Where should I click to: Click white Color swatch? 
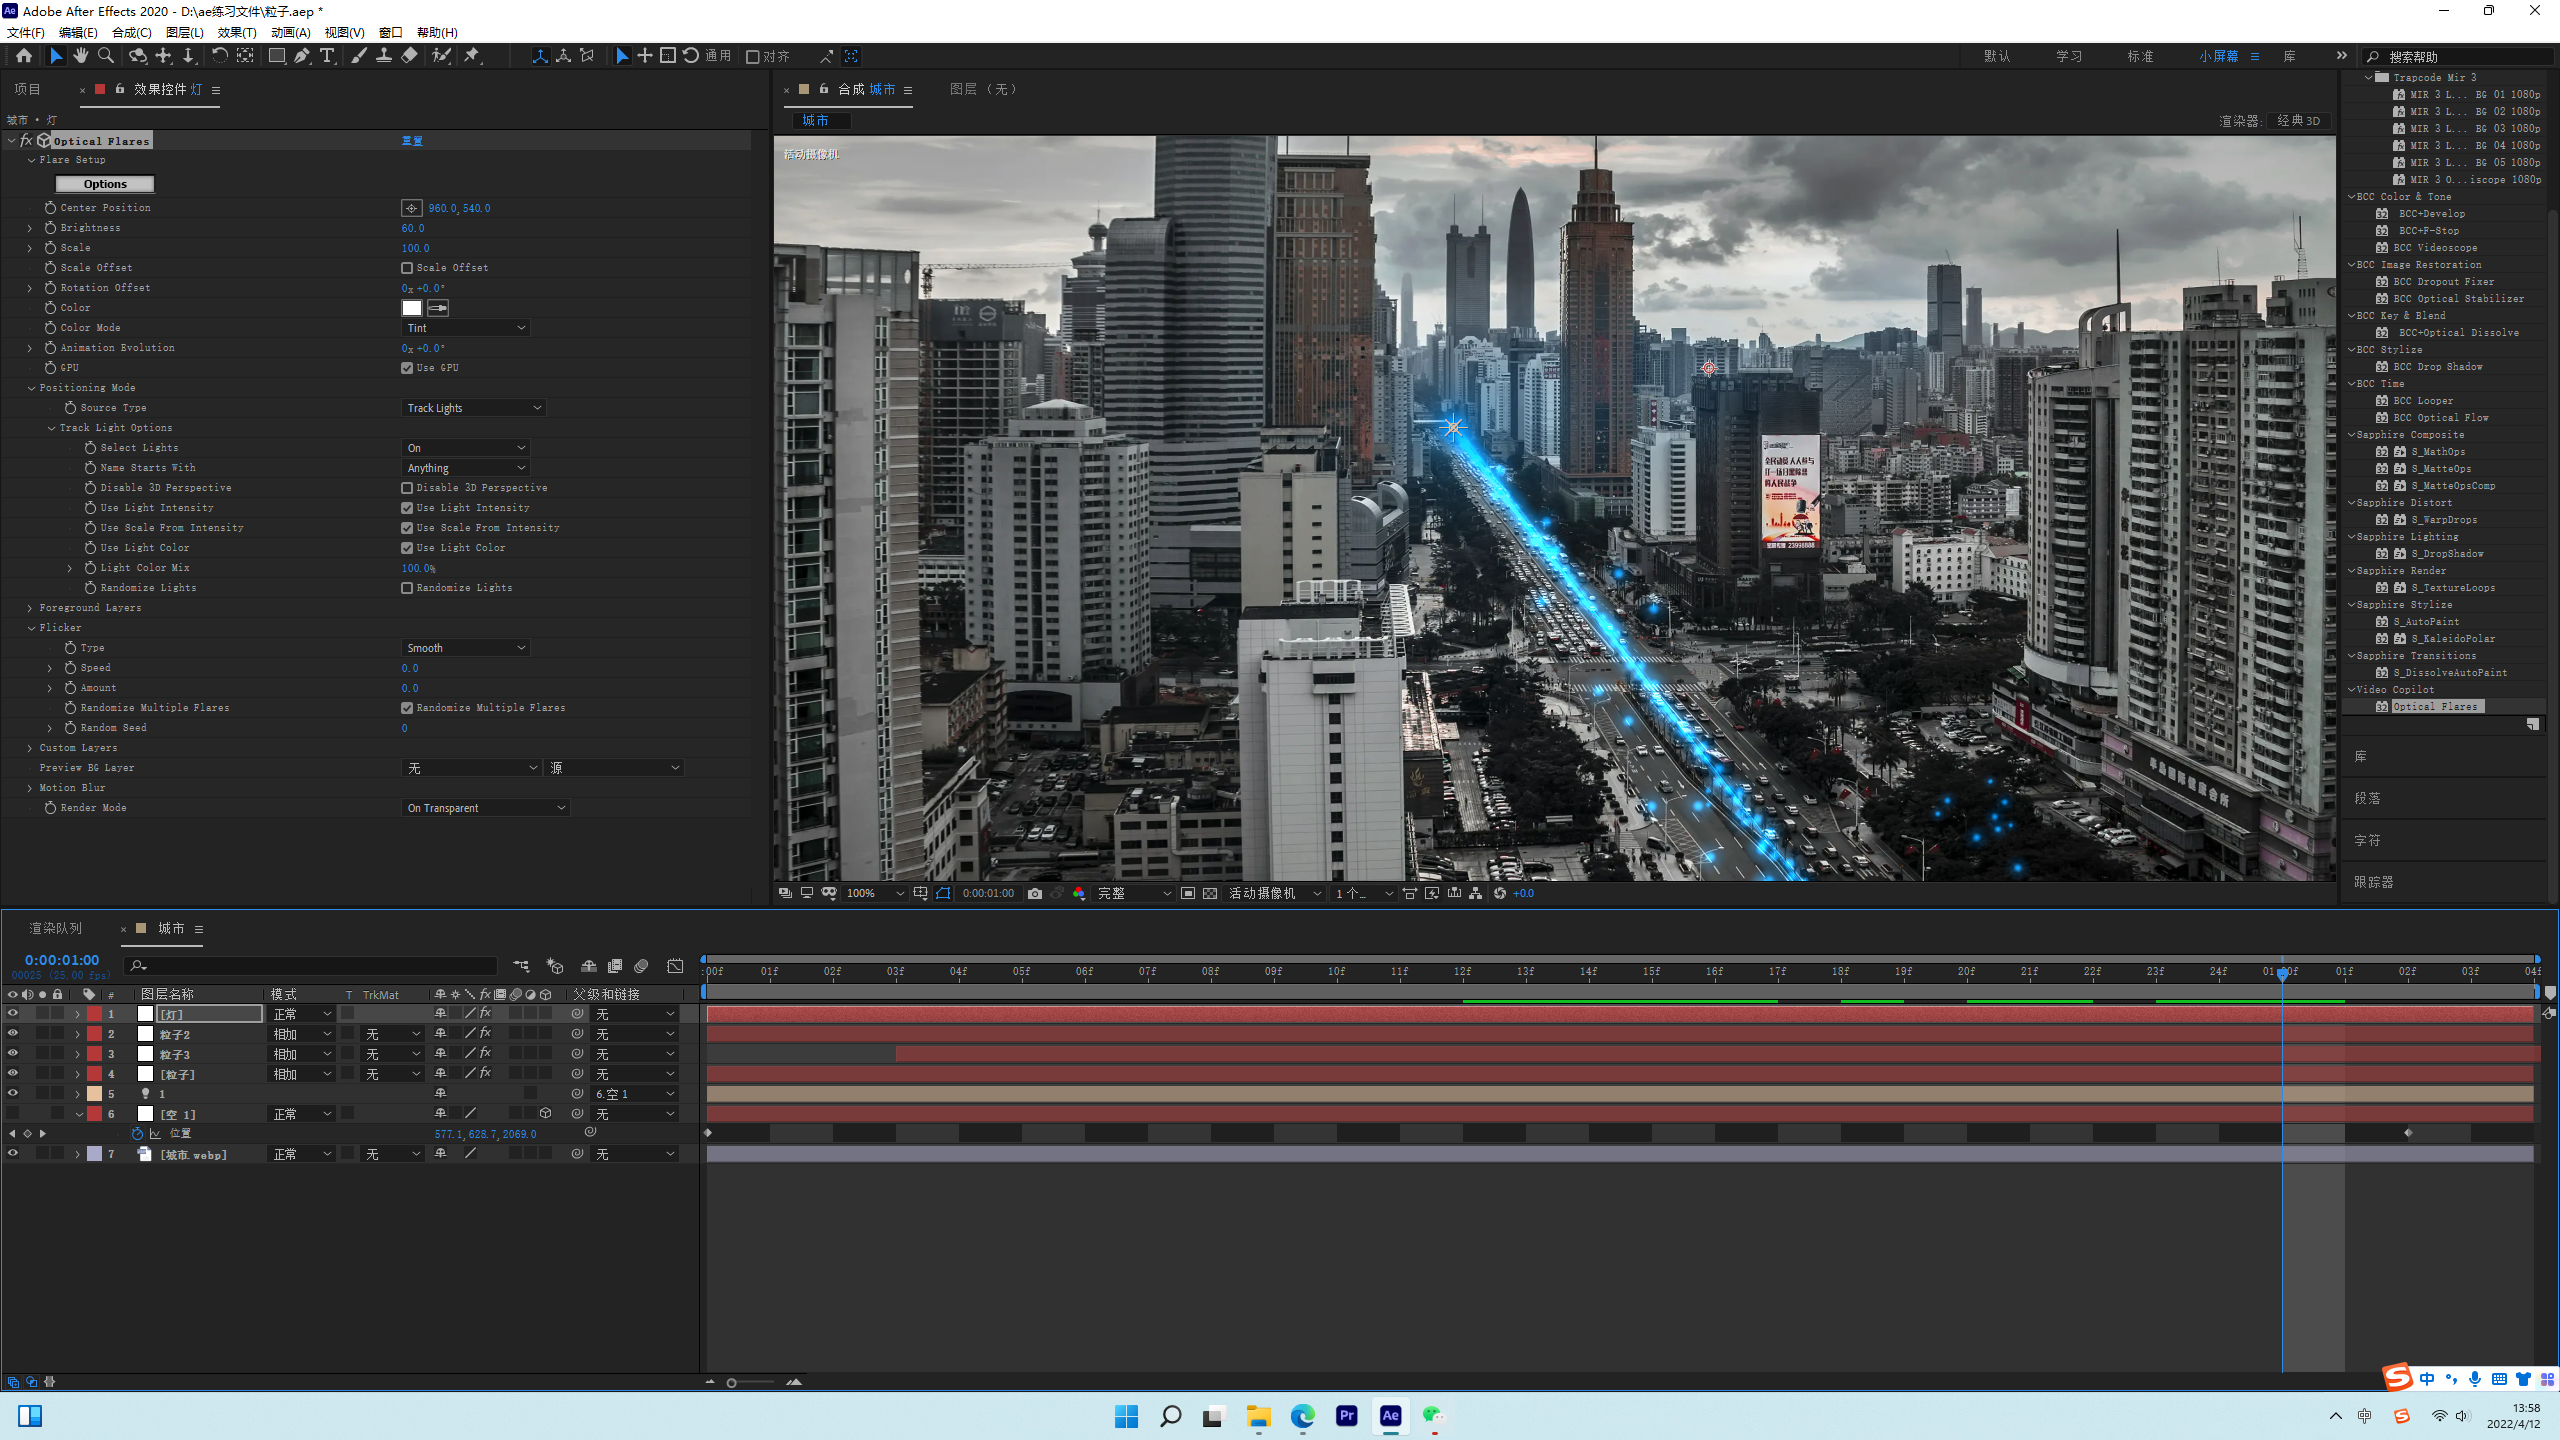click(x=412, y=308)
